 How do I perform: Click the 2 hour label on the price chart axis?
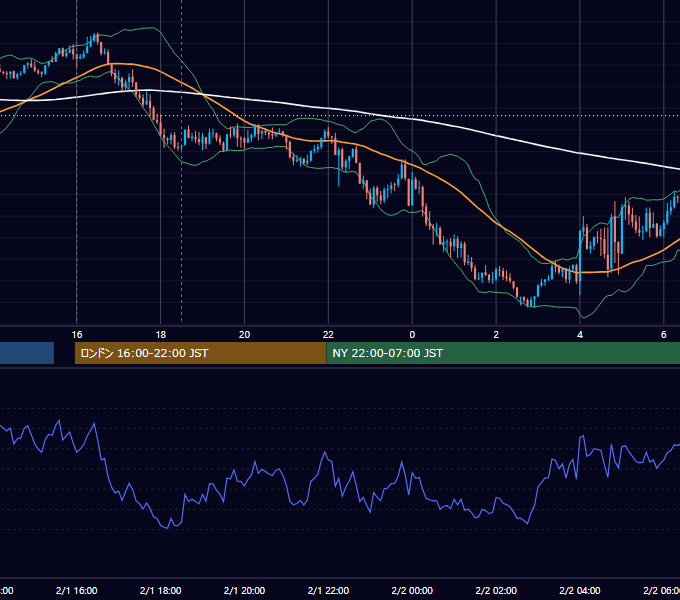496,335
